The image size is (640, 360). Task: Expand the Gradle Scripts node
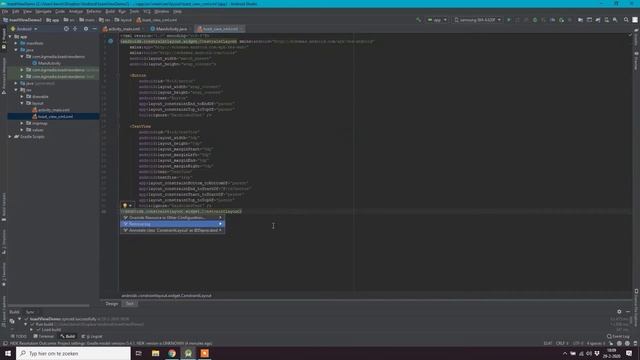10,137
